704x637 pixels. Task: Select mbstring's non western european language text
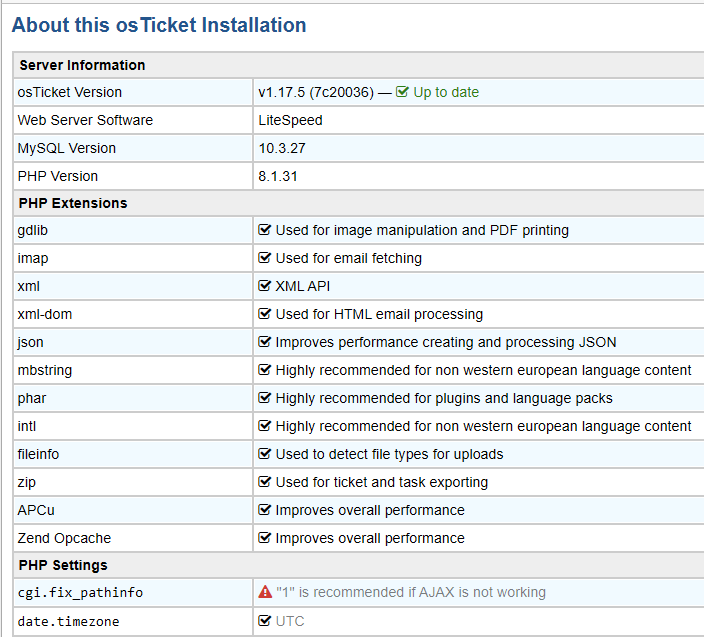483,370
